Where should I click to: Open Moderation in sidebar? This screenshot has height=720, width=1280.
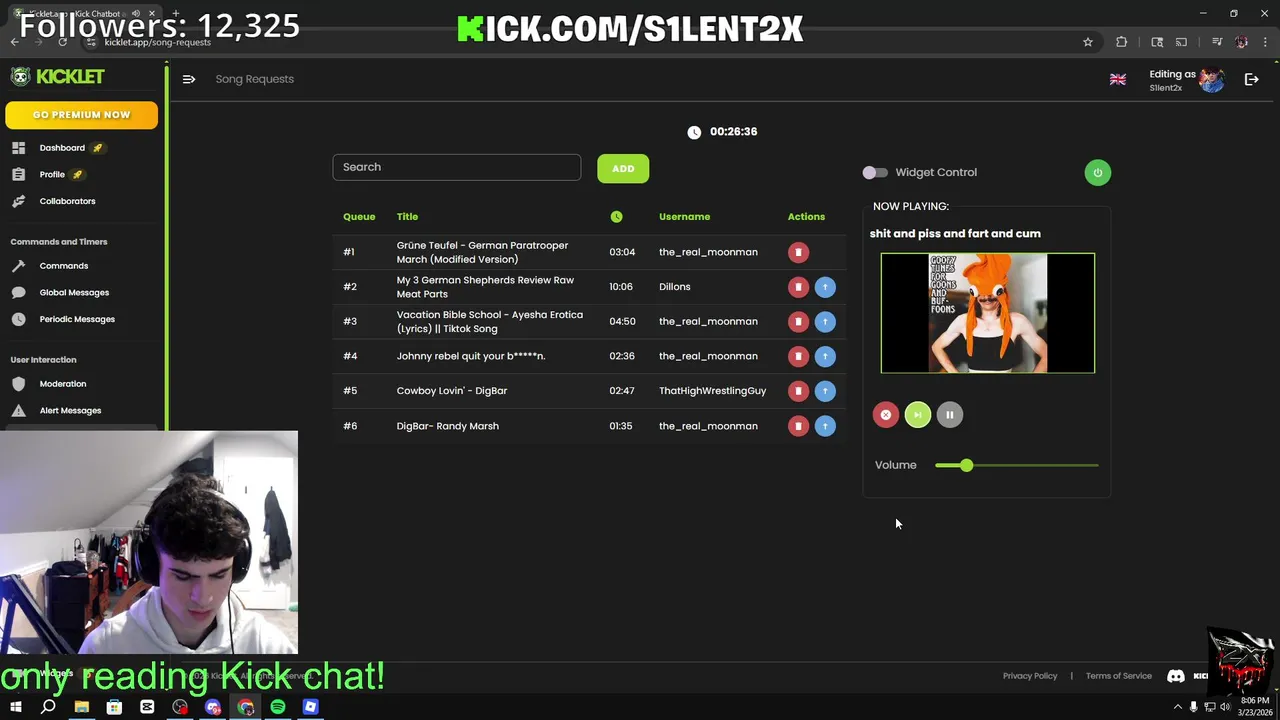tap(62, 384)
